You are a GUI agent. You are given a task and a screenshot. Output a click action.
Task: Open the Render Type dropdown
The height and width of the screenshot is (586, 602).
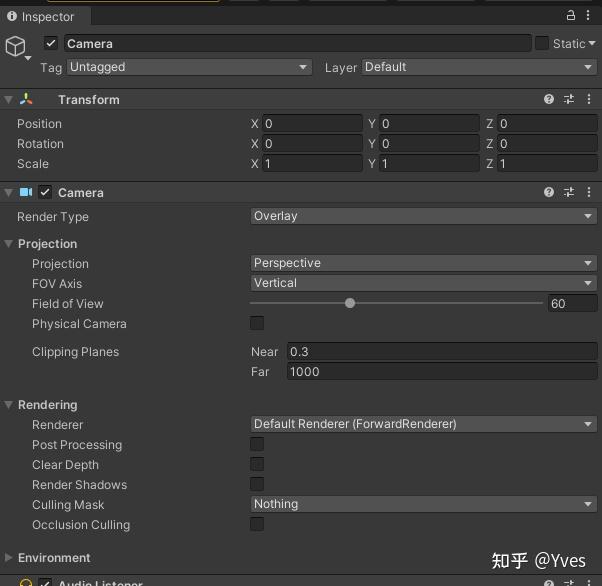[x=423, y=216]
